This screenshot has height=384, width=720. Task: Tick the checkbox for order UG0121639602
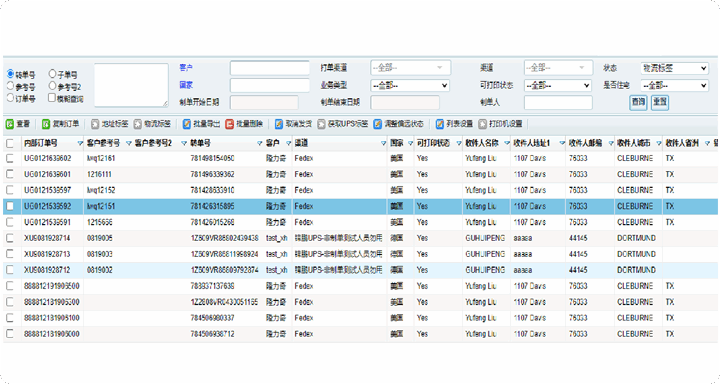[10, 158]
